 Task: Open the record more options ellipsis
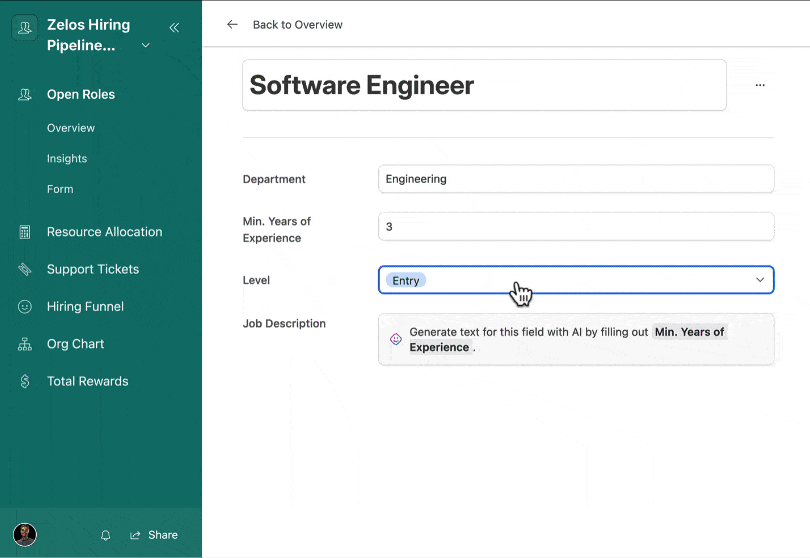pos(760,85)
